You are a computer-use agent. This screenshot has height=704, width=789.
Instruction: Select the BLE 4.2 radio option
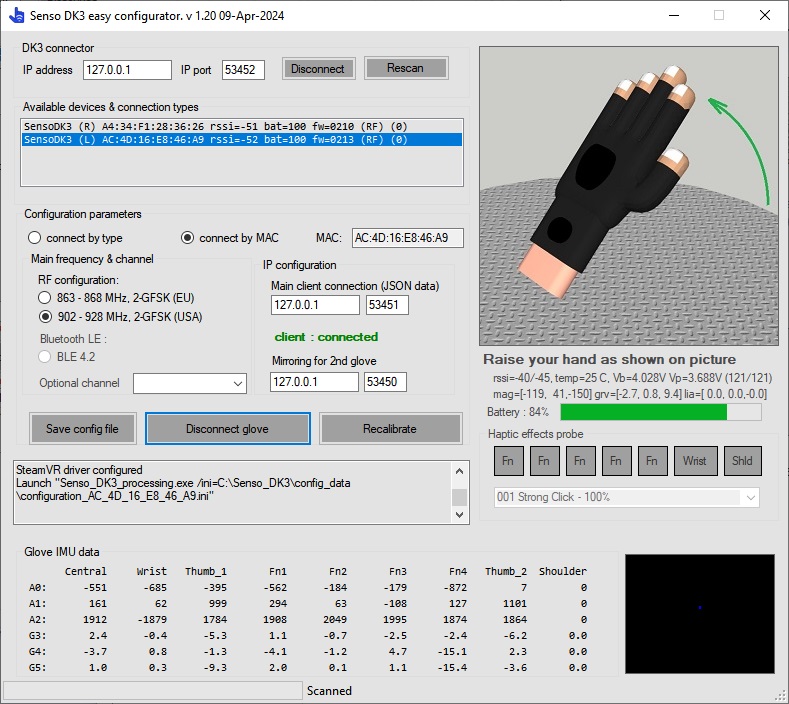(x=45, y=357)
